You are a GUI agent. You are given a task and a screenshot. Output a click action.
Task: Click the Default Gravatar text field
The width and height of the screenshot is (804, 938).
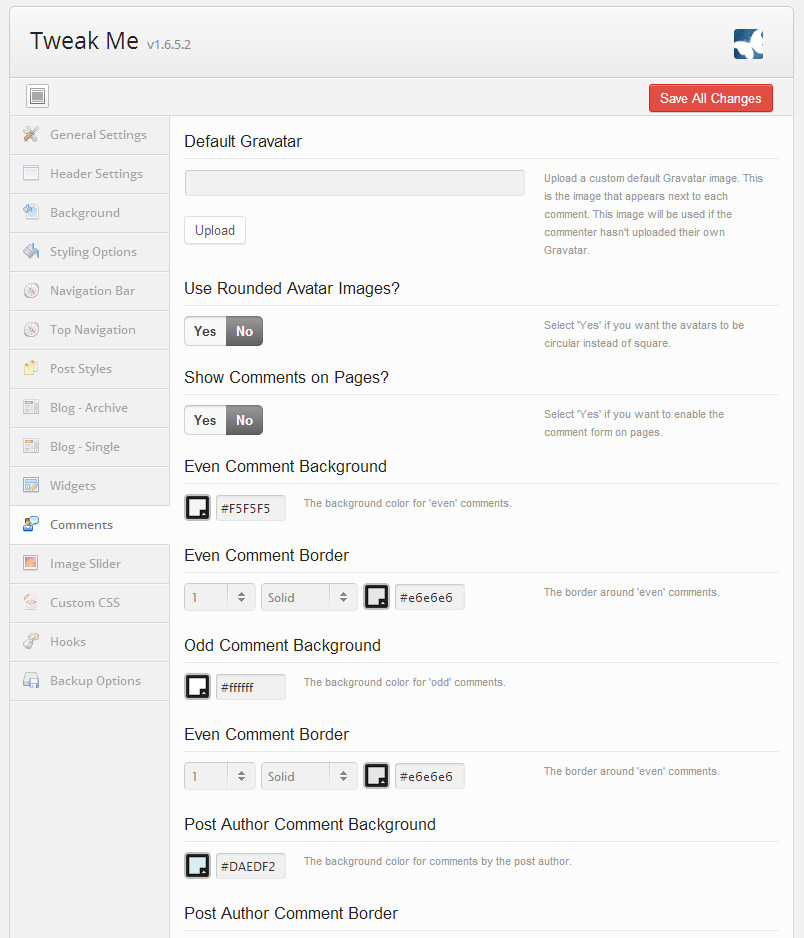(x=354, y=183)
